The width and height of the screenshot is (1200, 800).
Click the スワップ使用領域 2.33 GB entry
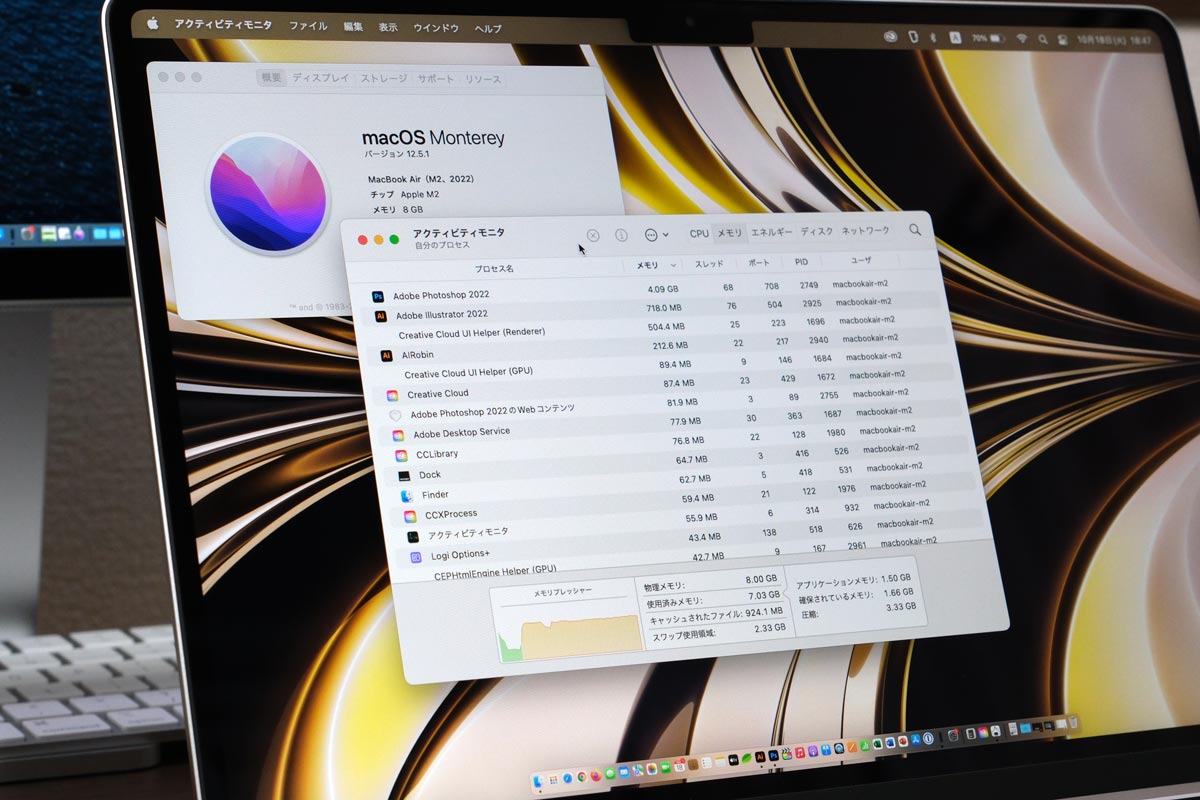click(x=718, y=633)
